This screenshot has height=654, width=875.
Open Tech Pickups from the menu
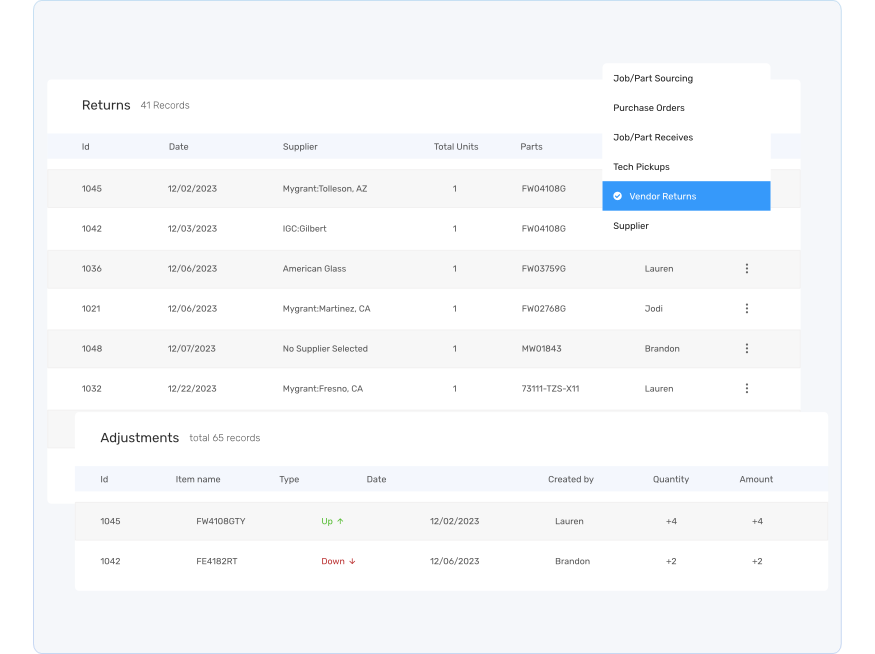tap(641, 167)
